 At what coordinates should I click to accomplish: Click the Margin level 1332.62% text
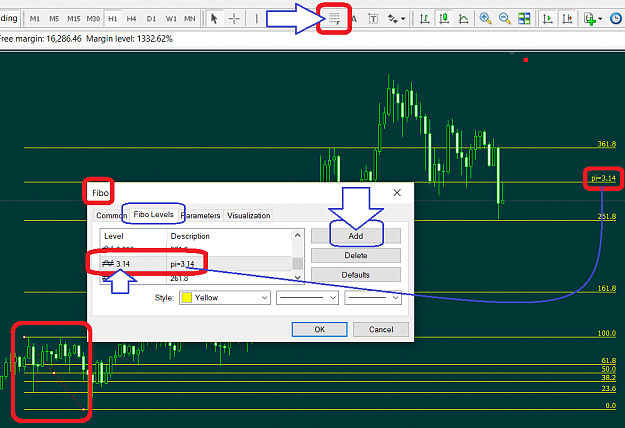(x=130, y=39)
